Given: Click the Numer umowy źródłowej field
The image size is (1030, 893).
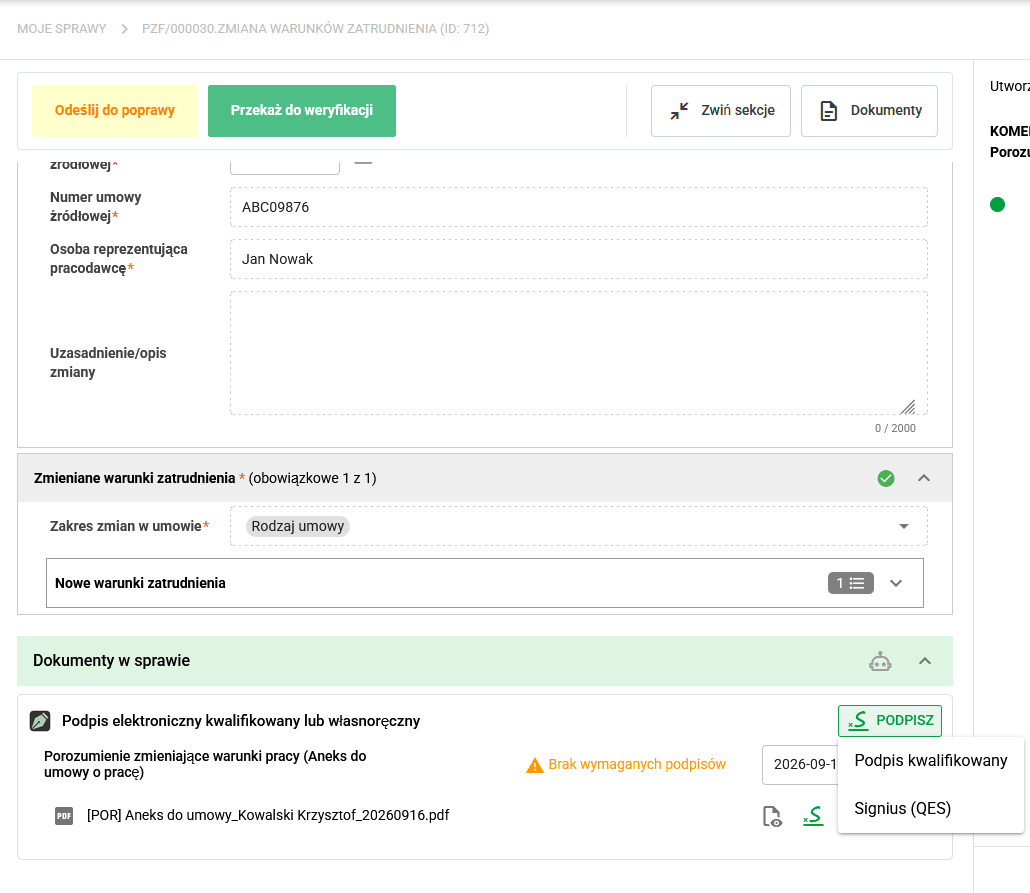Looking at the screenshot, I should [578, 207].
